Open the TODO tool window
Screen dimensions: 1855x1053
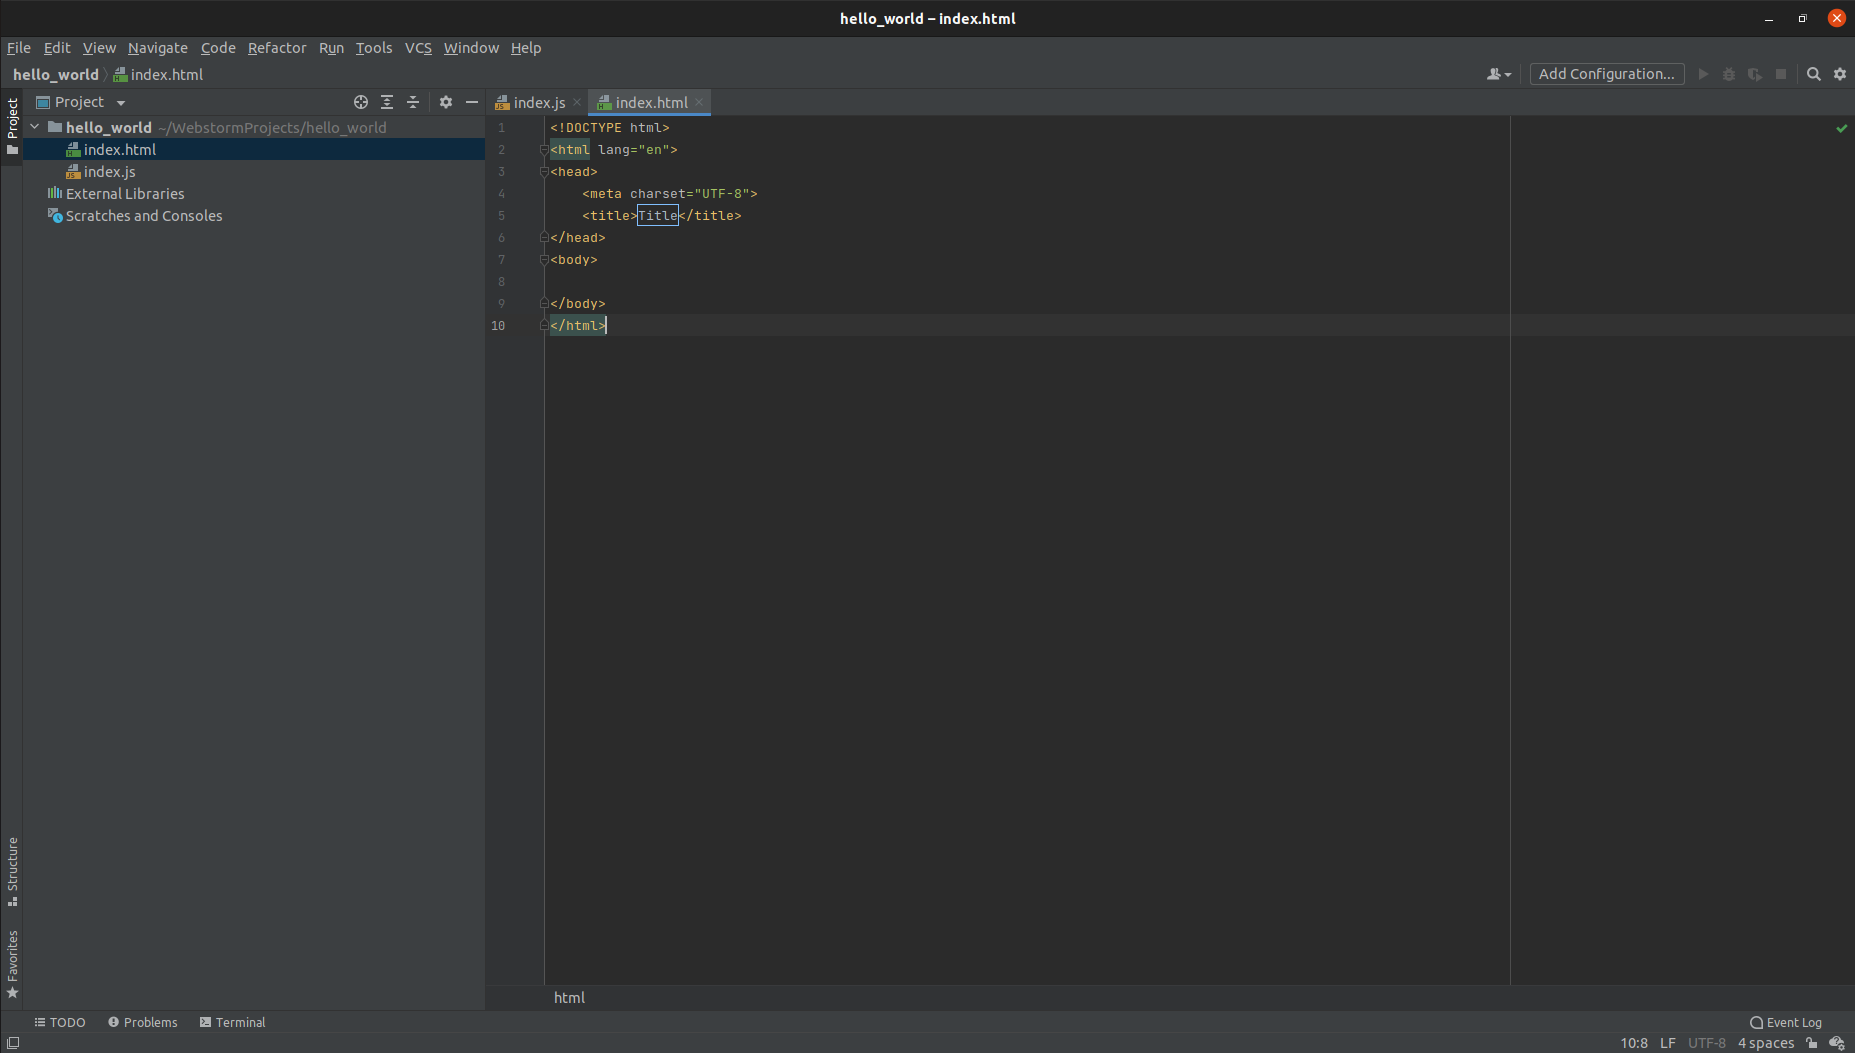pyautogui.click(x=60, y=1022)
